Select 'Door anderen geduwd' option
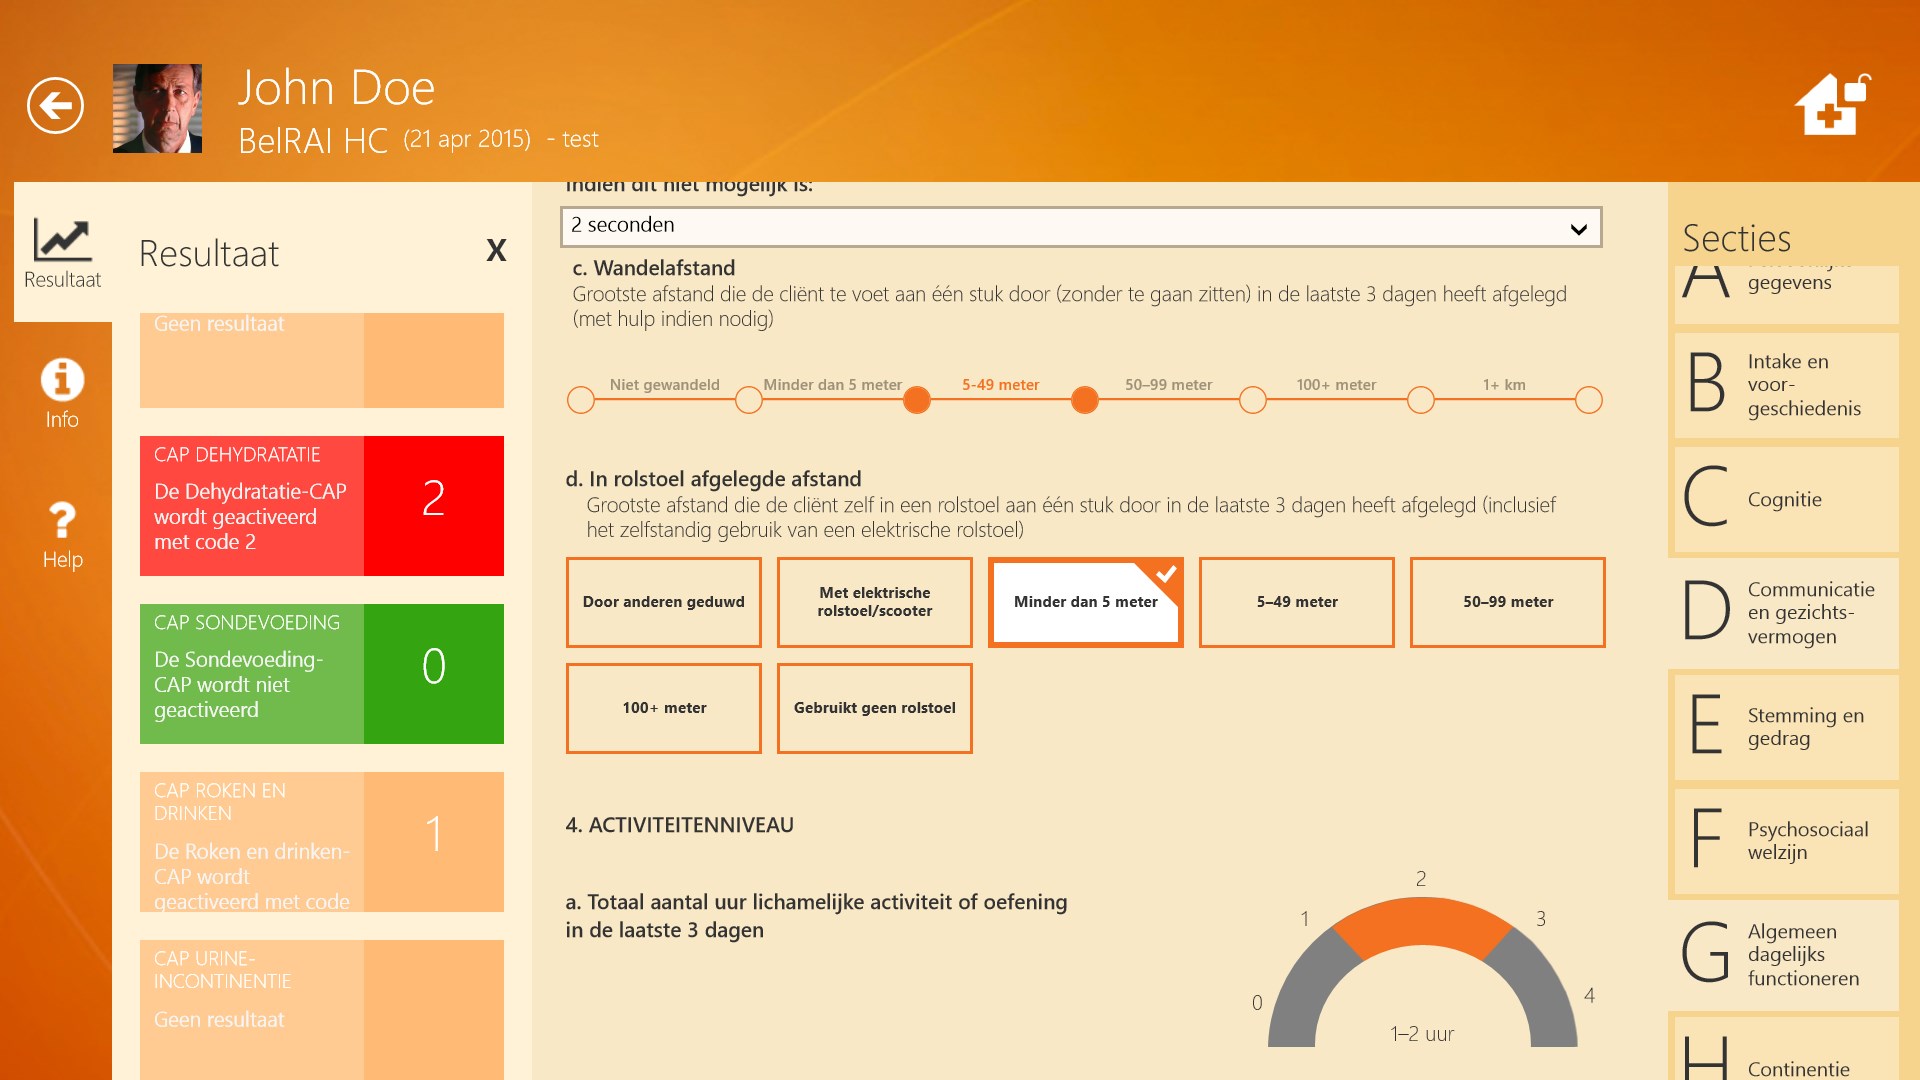Screen dimensions: 1920x1080 pos(663,602)
